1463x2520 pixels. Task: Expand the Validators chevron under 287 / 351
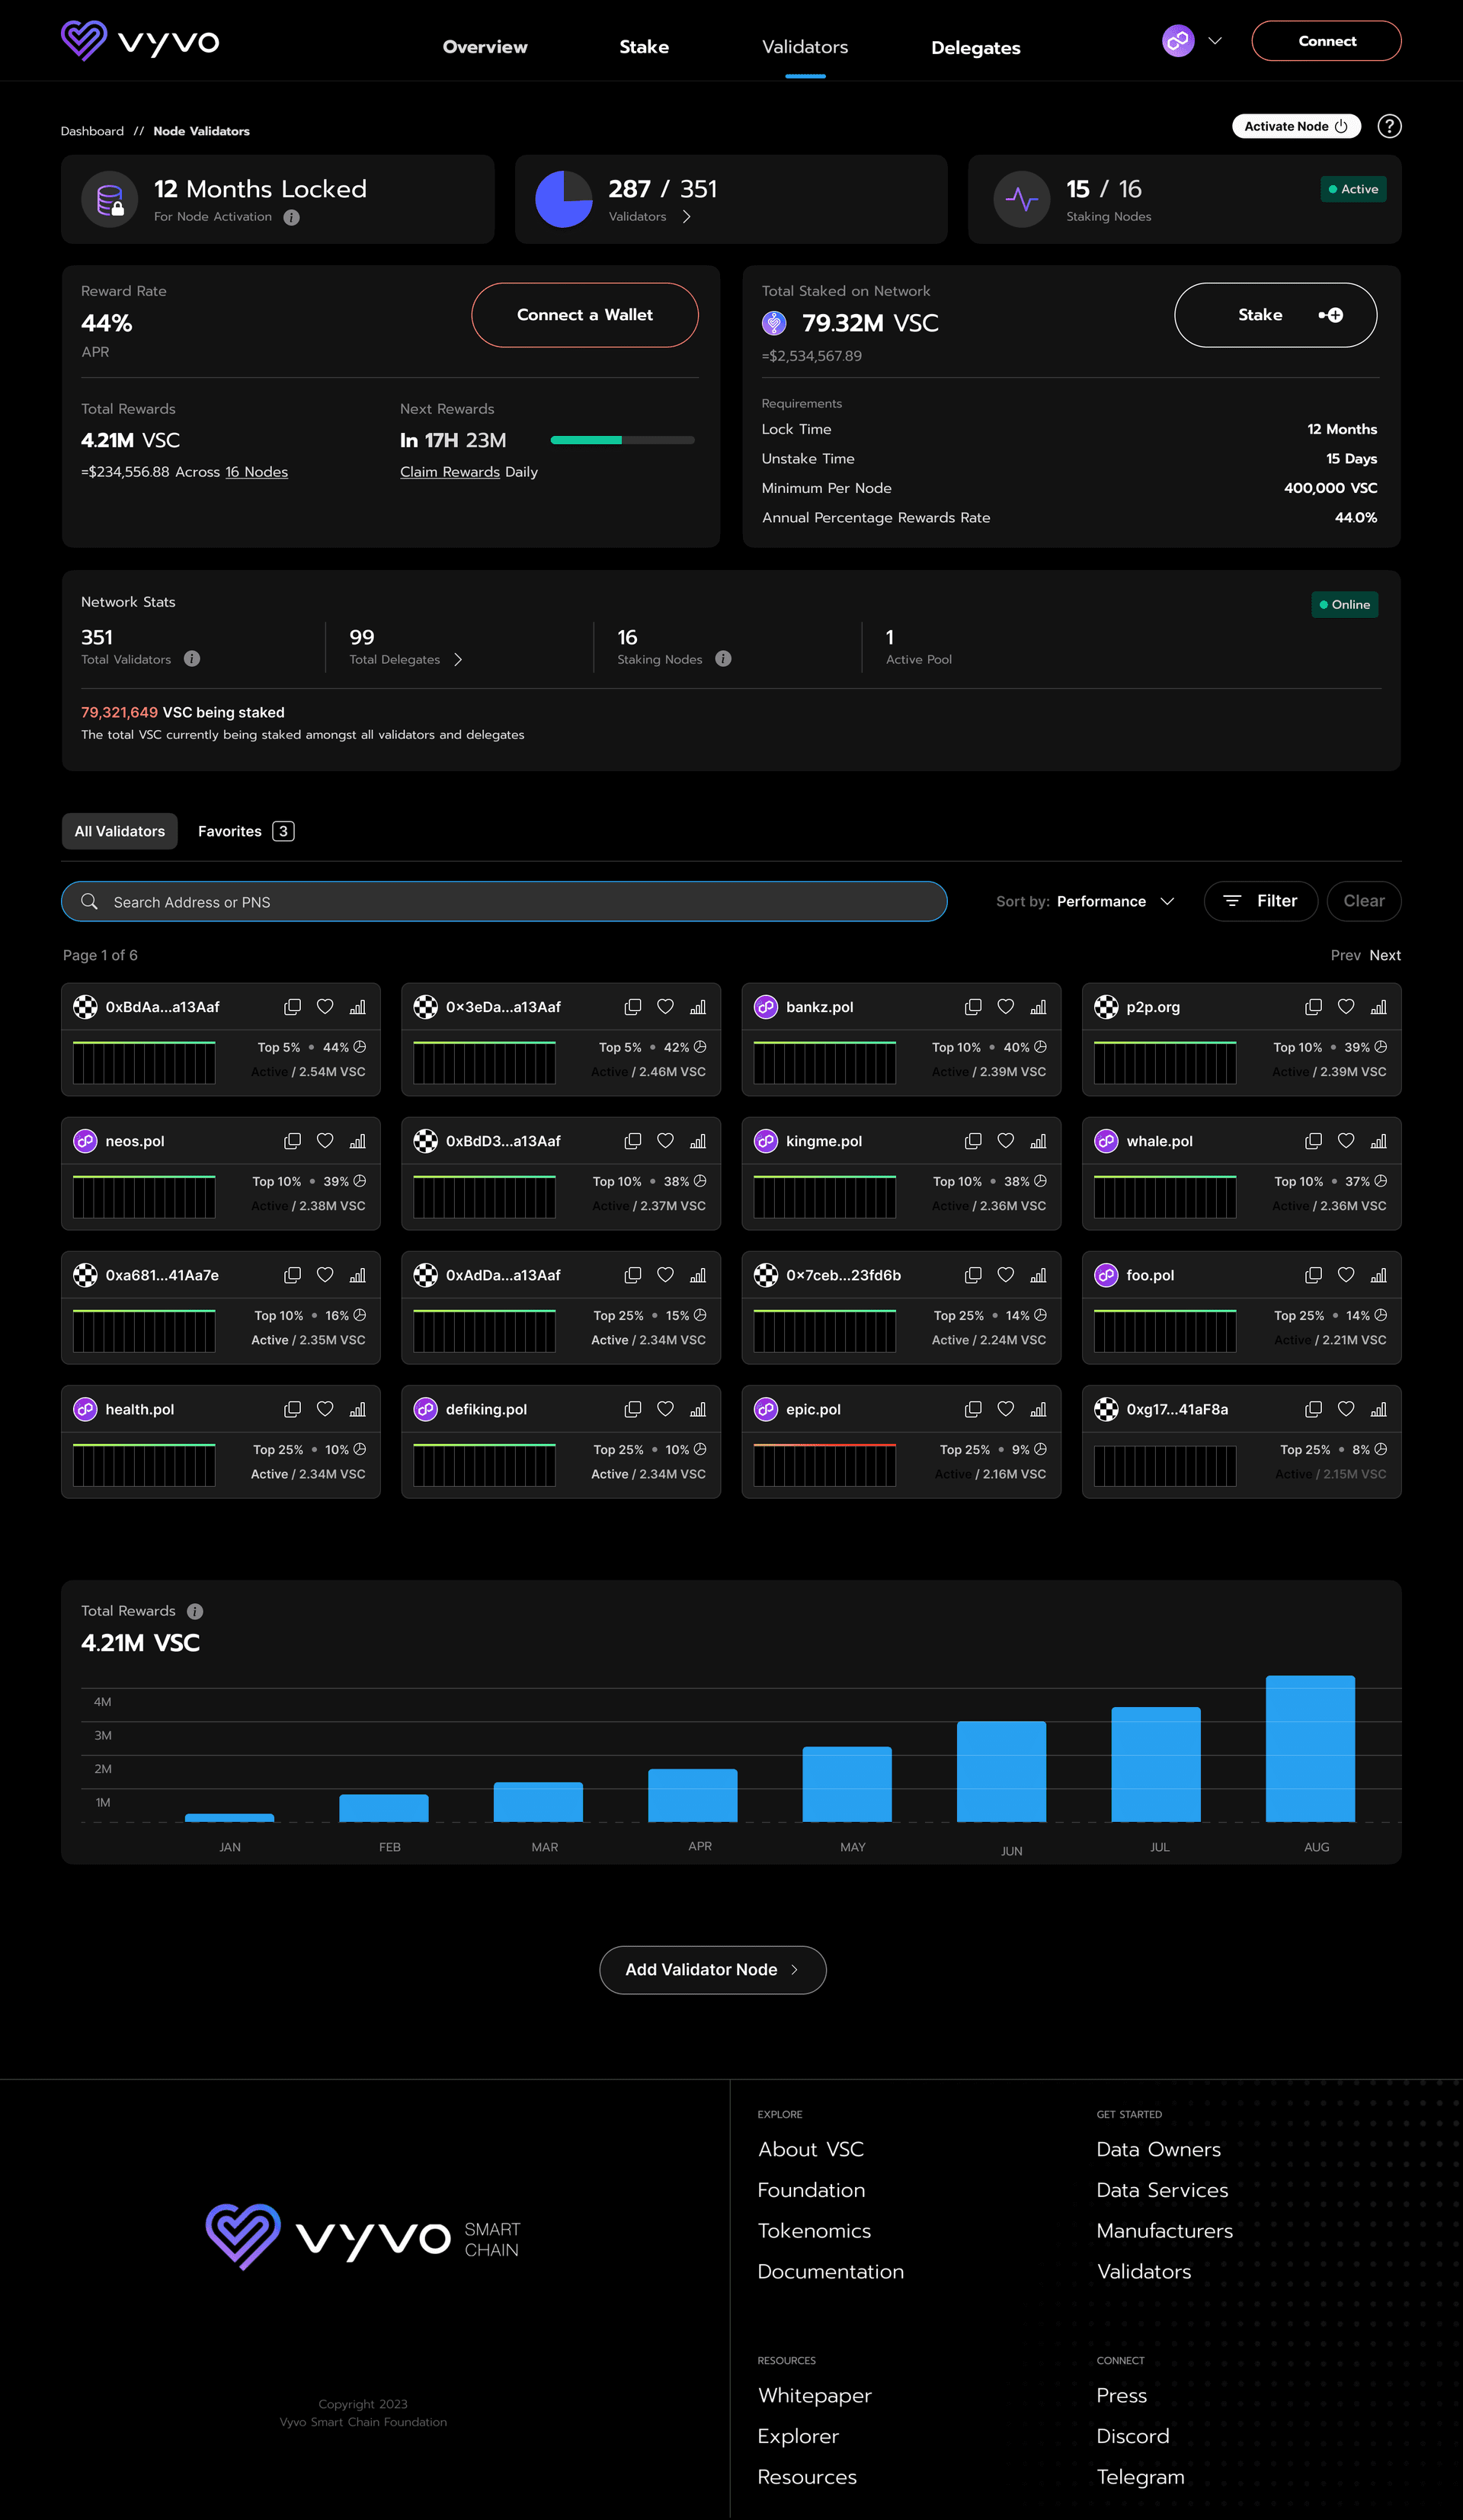(x=686, y=217)
